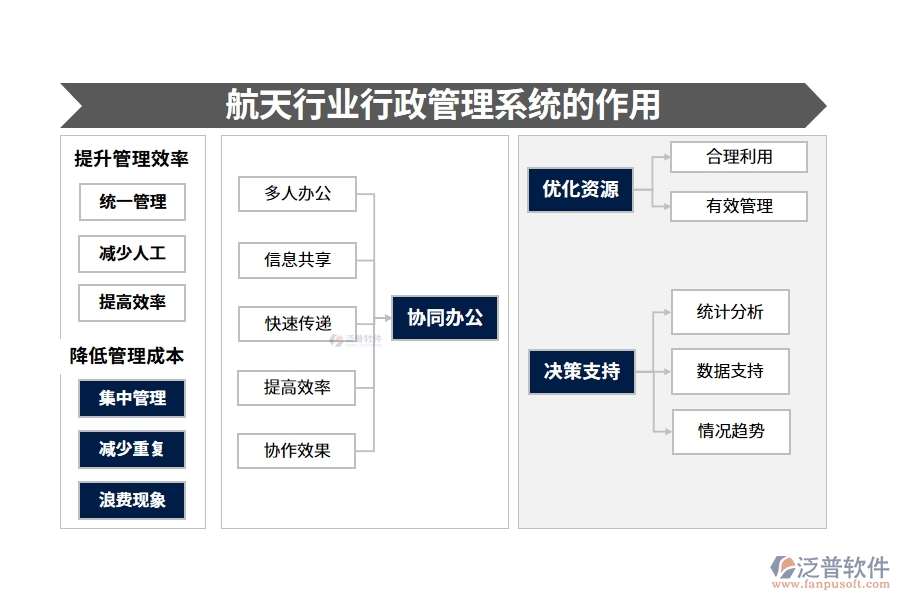Click the 统一管理 box
Viewport: 900px width, 600px height.
(x=132, y=202)
